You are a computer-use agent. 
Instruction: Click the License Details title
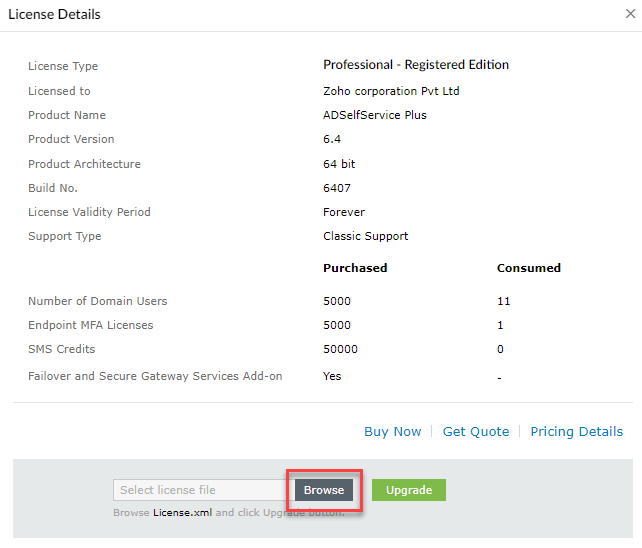(54, 15)
